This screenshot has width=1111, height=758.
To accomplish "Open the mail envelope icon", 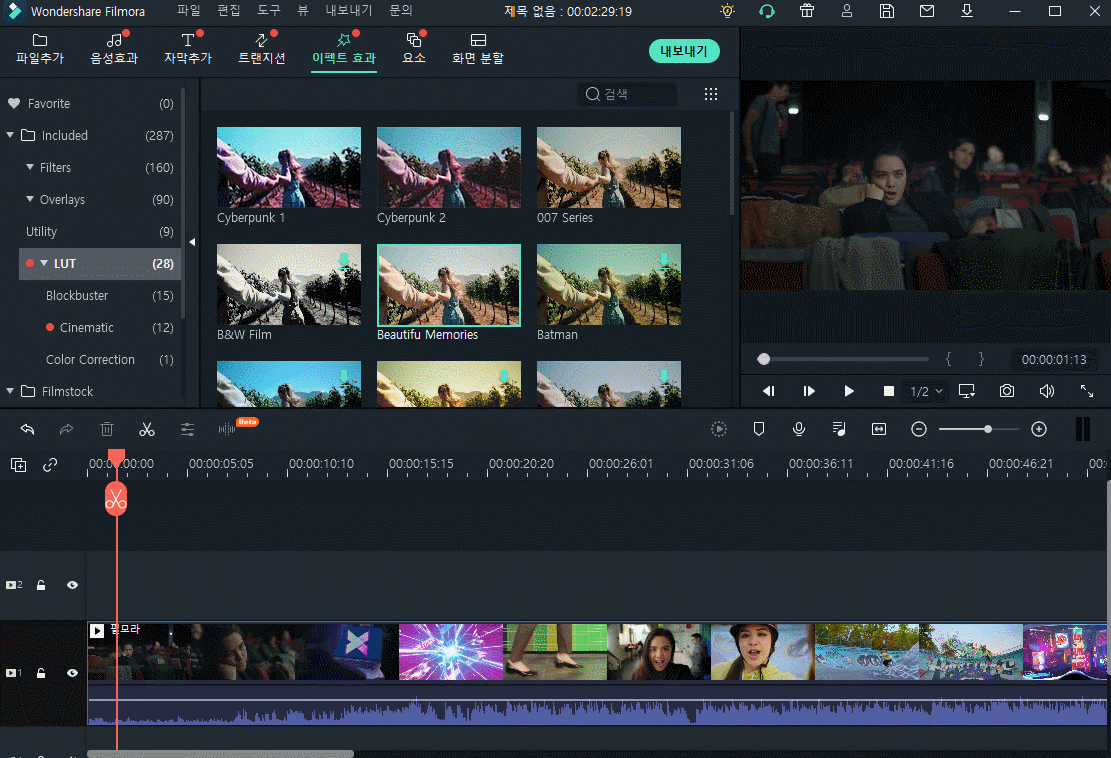I will 927,11.
